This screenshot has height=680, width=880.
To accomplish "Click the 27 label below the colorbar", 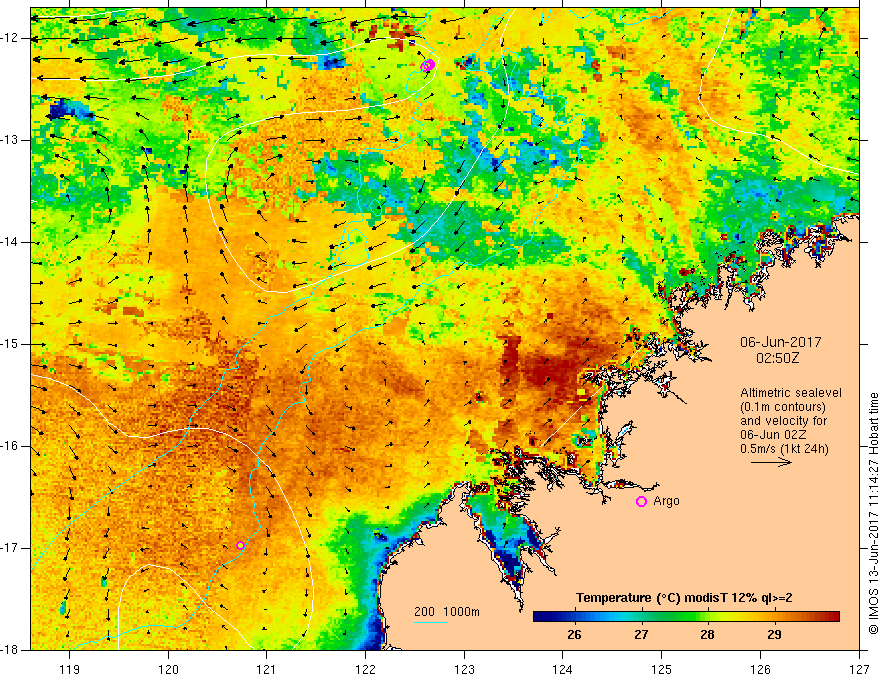I will tap(641, 635).
